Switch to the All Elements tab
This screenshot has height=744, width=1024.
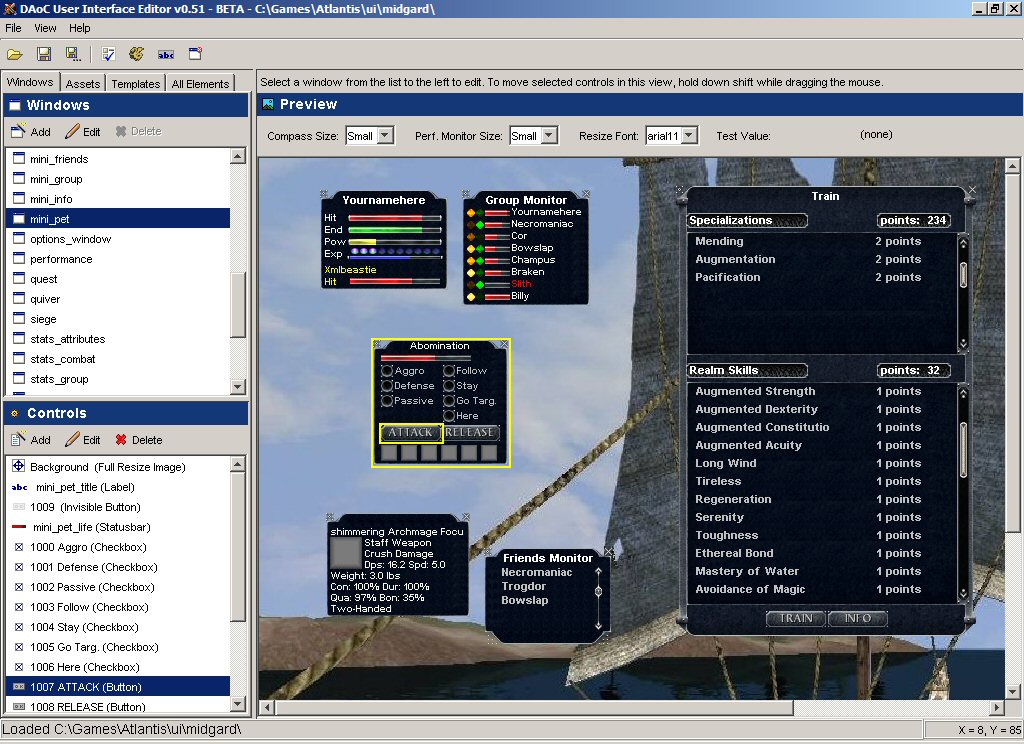200,84
